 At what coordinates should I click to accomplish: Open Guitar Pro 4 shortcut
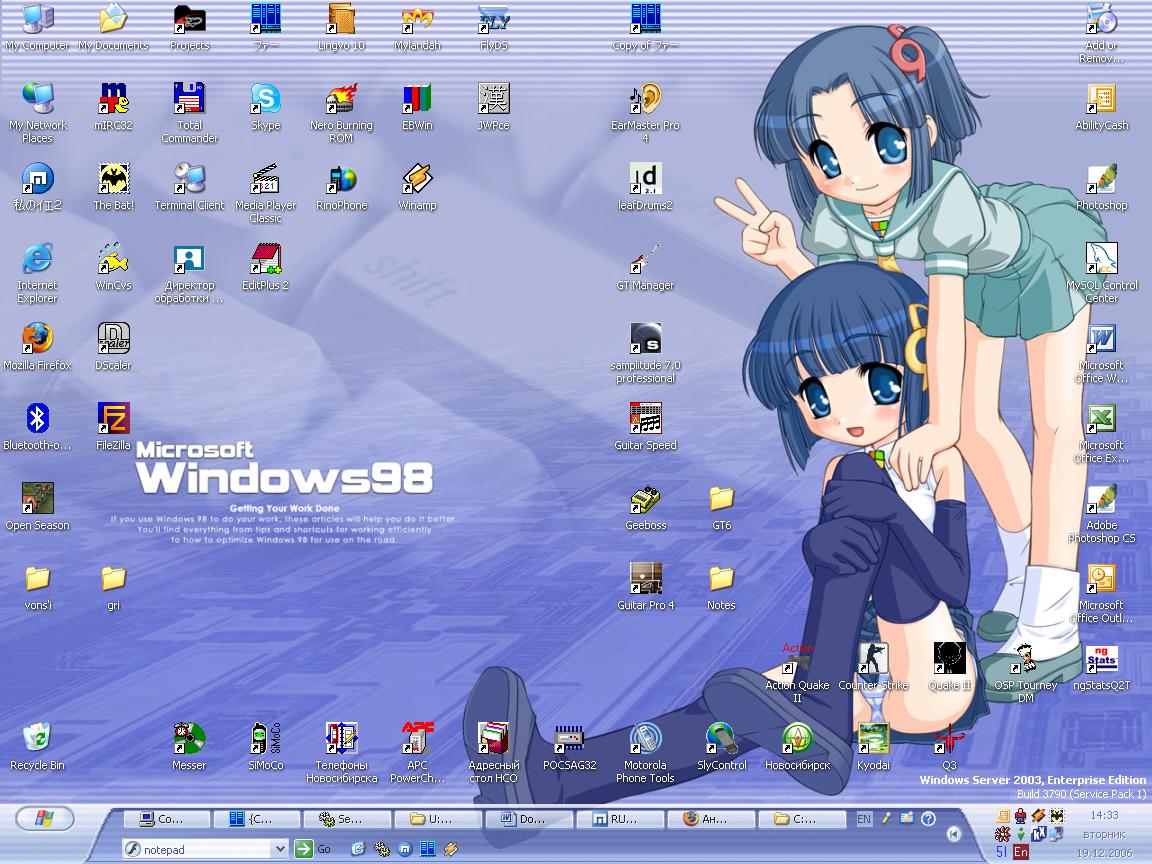645,580
